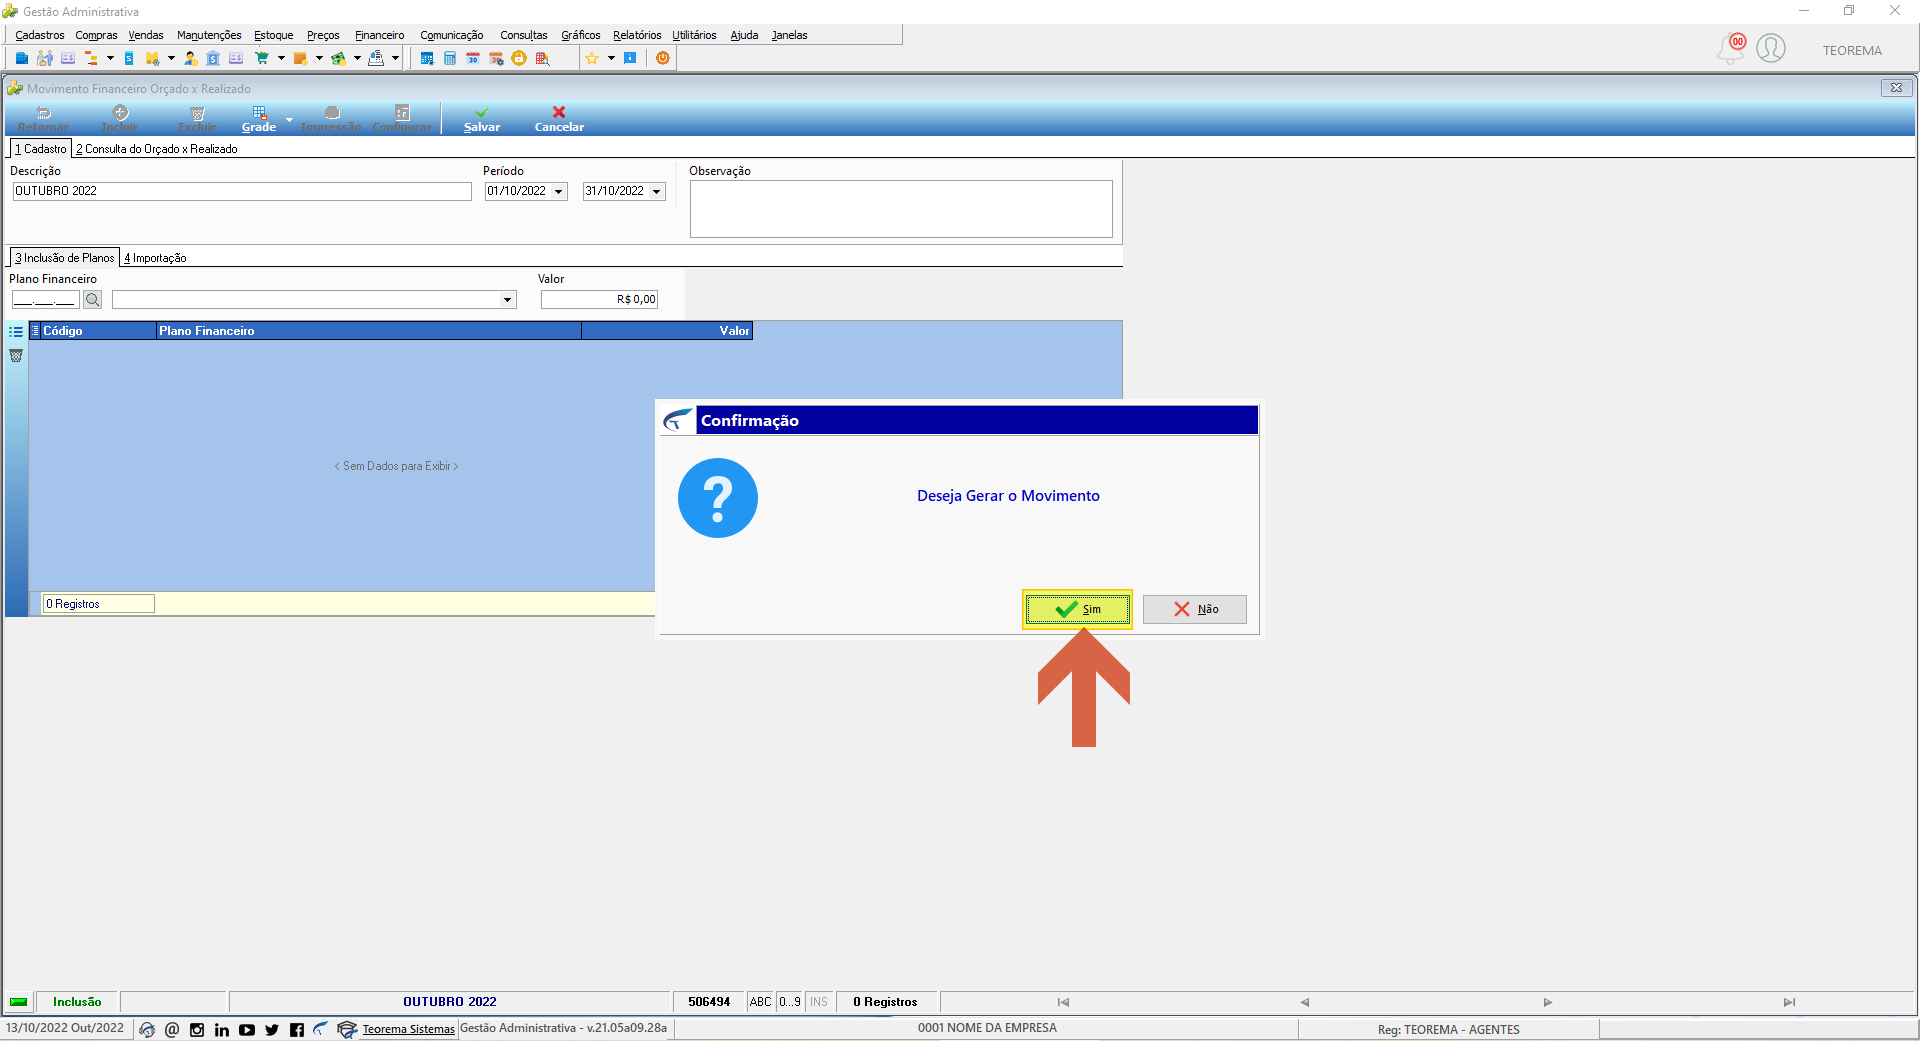Viewport: 1920px width, 1041px height.
Task: Open the YouTube icon in status bar
Action: (247, 1029)
